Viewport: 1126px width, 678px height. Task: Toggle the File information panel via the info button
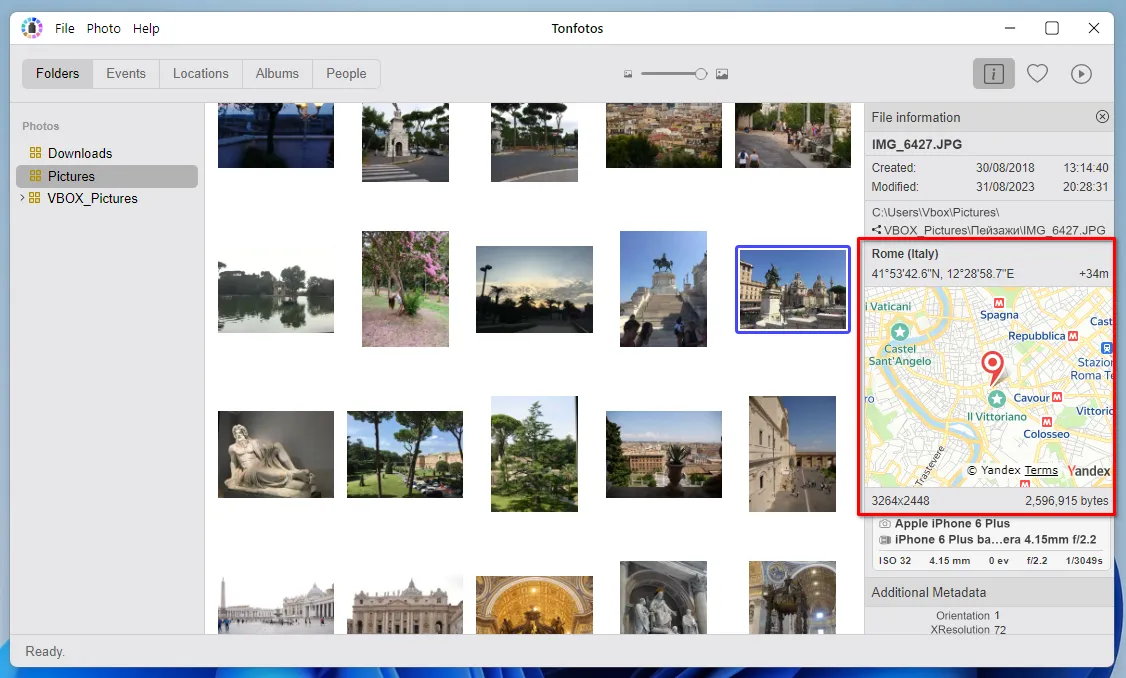[993, 73]
